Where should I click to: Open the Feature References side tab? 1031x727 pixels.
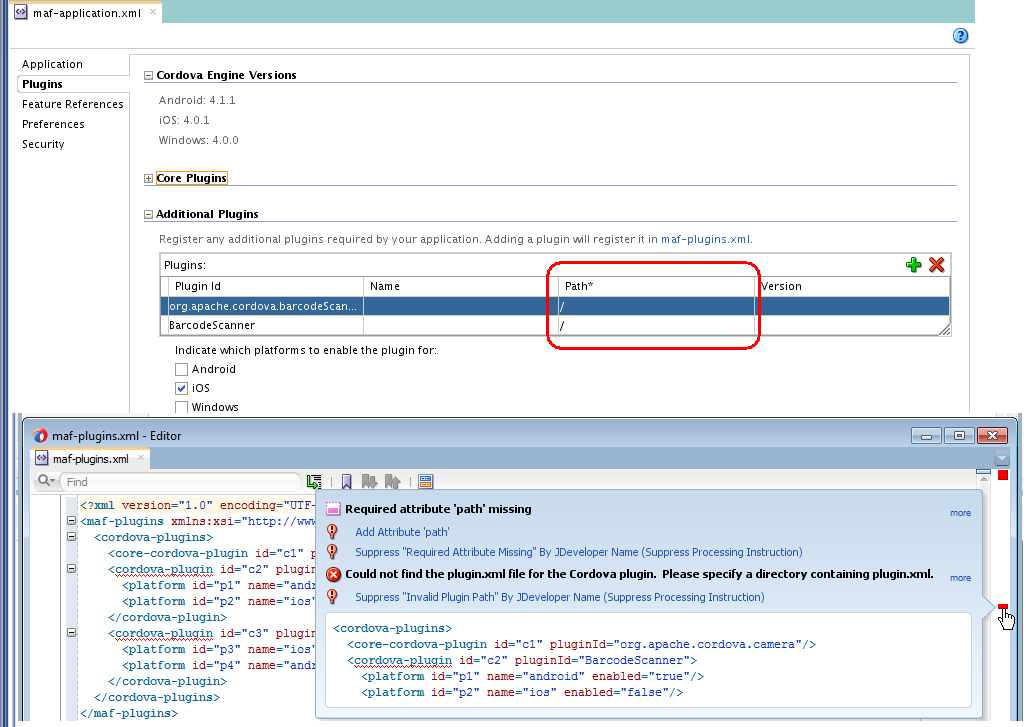72,104
